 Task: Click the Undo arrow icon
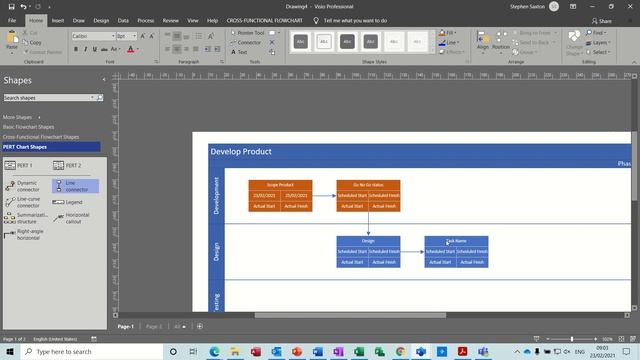pos(24,7)
